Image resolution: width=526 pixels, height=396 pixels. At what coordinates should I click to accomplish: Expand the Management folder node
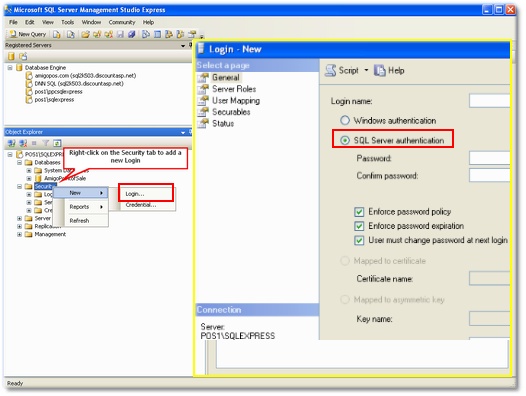pyautogui.click(x=19, y=234)
